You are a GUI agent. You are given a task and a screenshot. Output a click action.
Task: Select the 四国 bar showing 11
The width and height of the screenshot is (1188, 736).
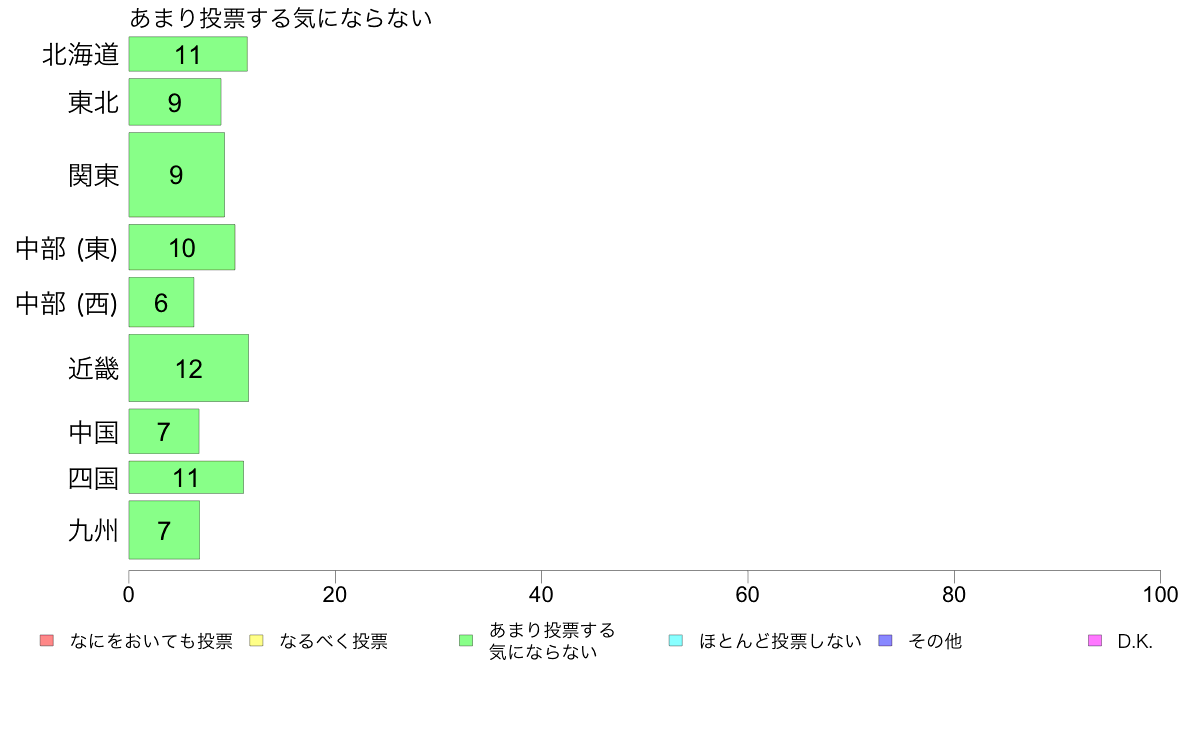click(186, 478)
